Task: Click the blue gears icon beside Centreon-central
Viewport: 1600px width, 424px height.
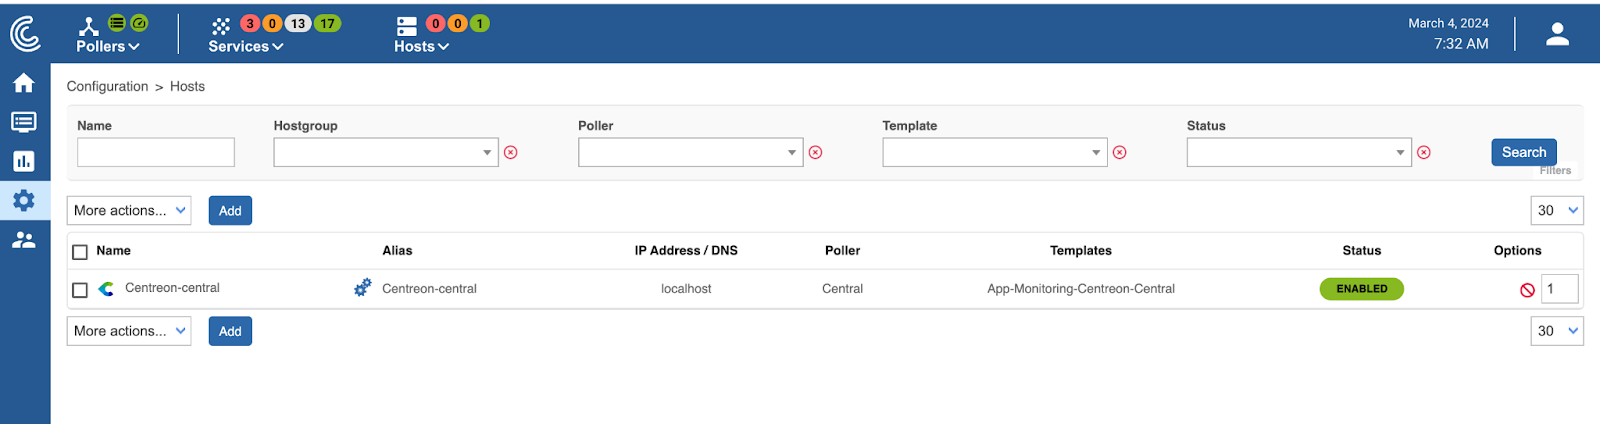Action: click(363, 288)
